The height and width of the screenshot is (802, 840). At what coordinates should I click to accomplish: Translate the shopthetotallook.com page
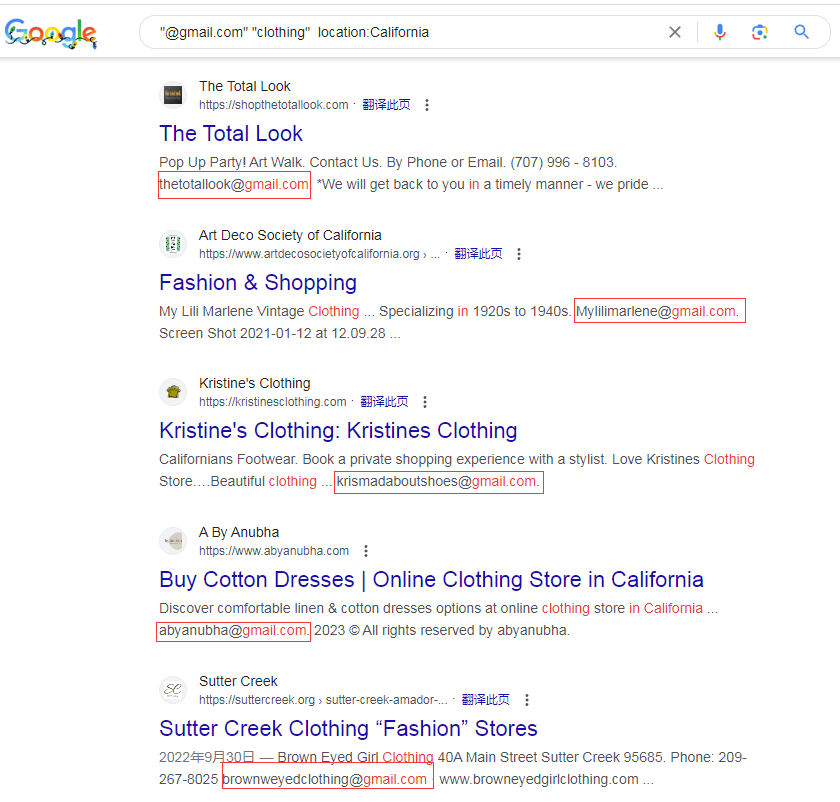coord(386,105)
